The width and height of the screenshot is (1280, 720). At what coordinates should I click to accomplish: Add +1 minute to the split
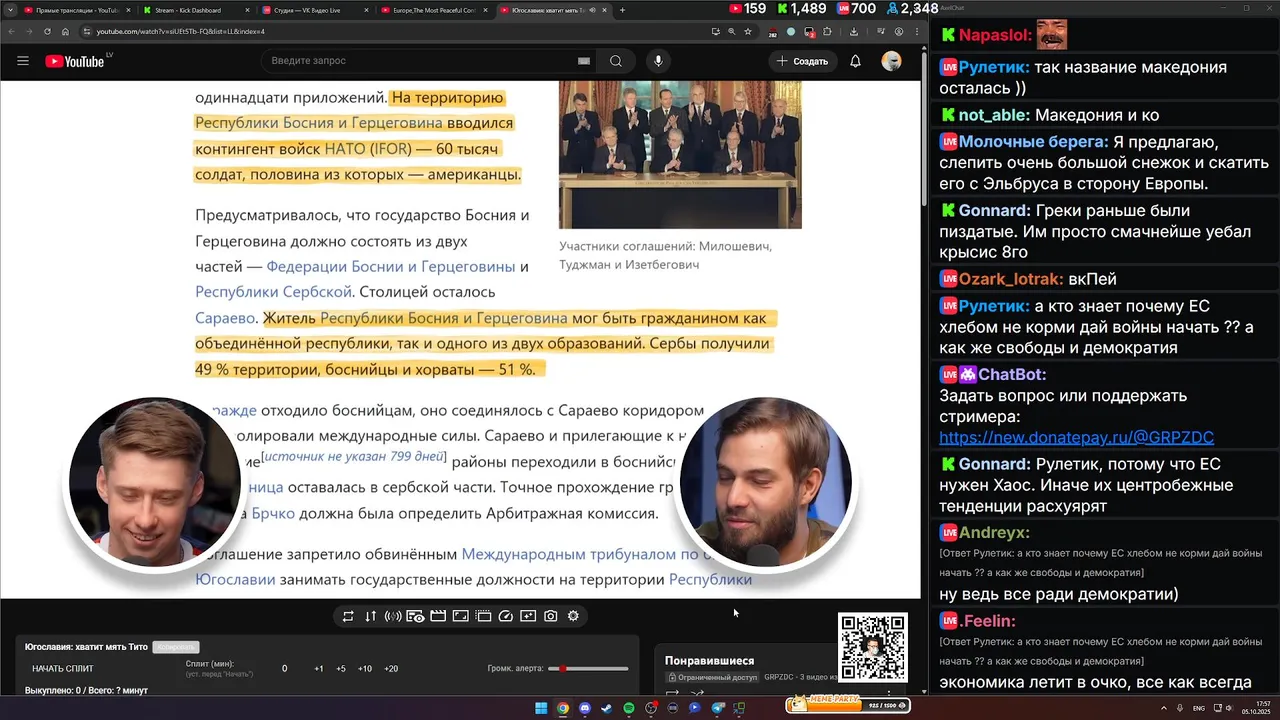pos(319,669)
